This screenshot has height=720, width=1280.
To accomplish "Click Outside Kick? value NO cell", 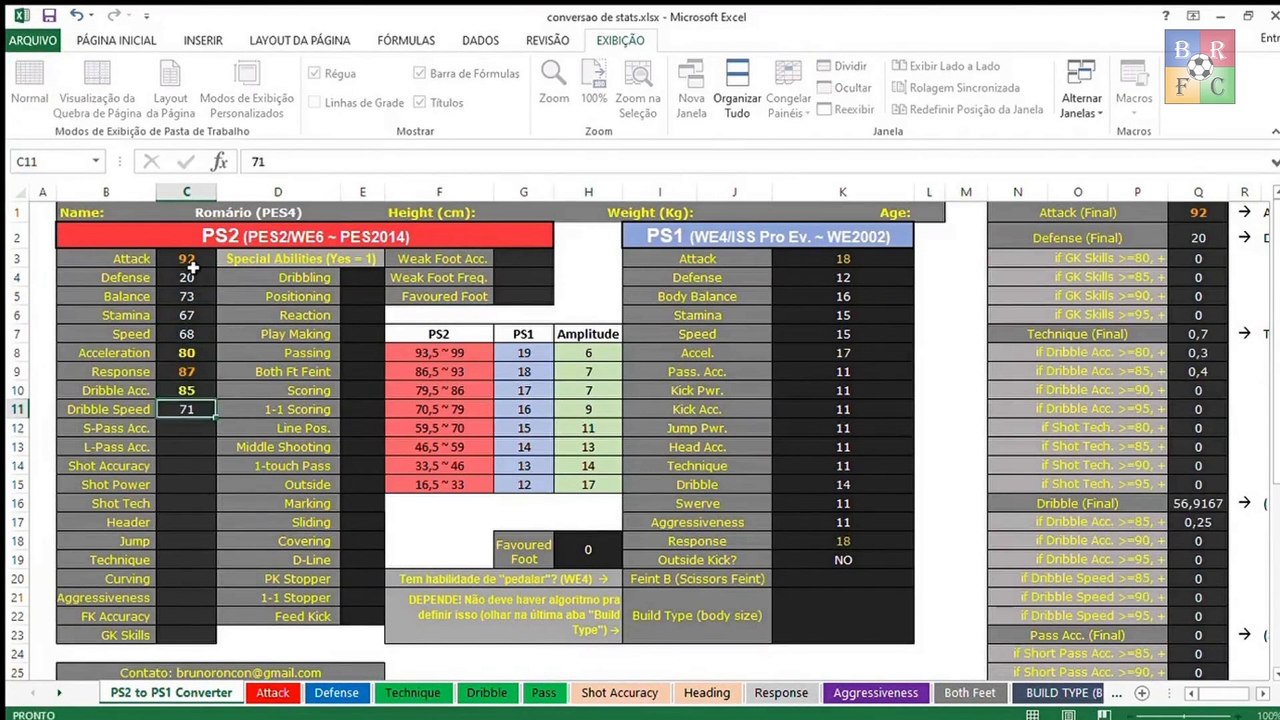I will [843, 560].
